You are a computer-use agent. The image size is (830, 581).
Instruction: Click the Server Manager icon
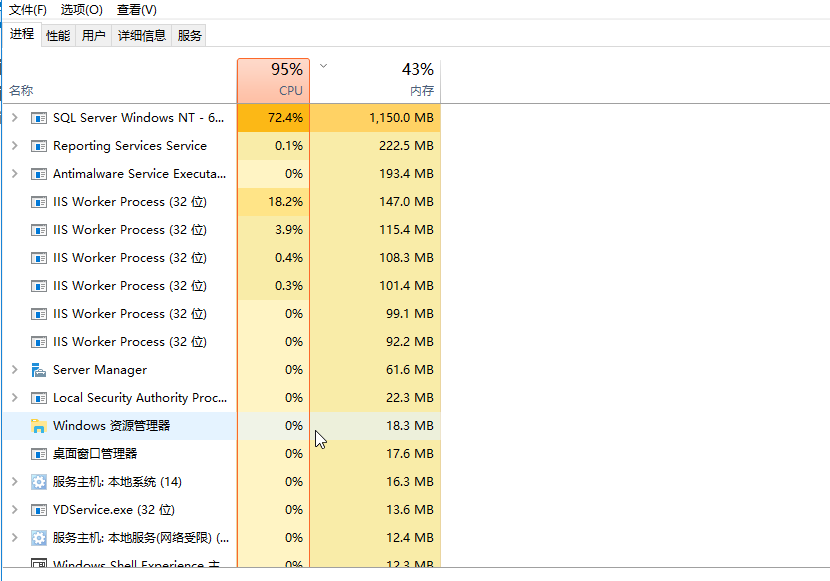(39, 370)
